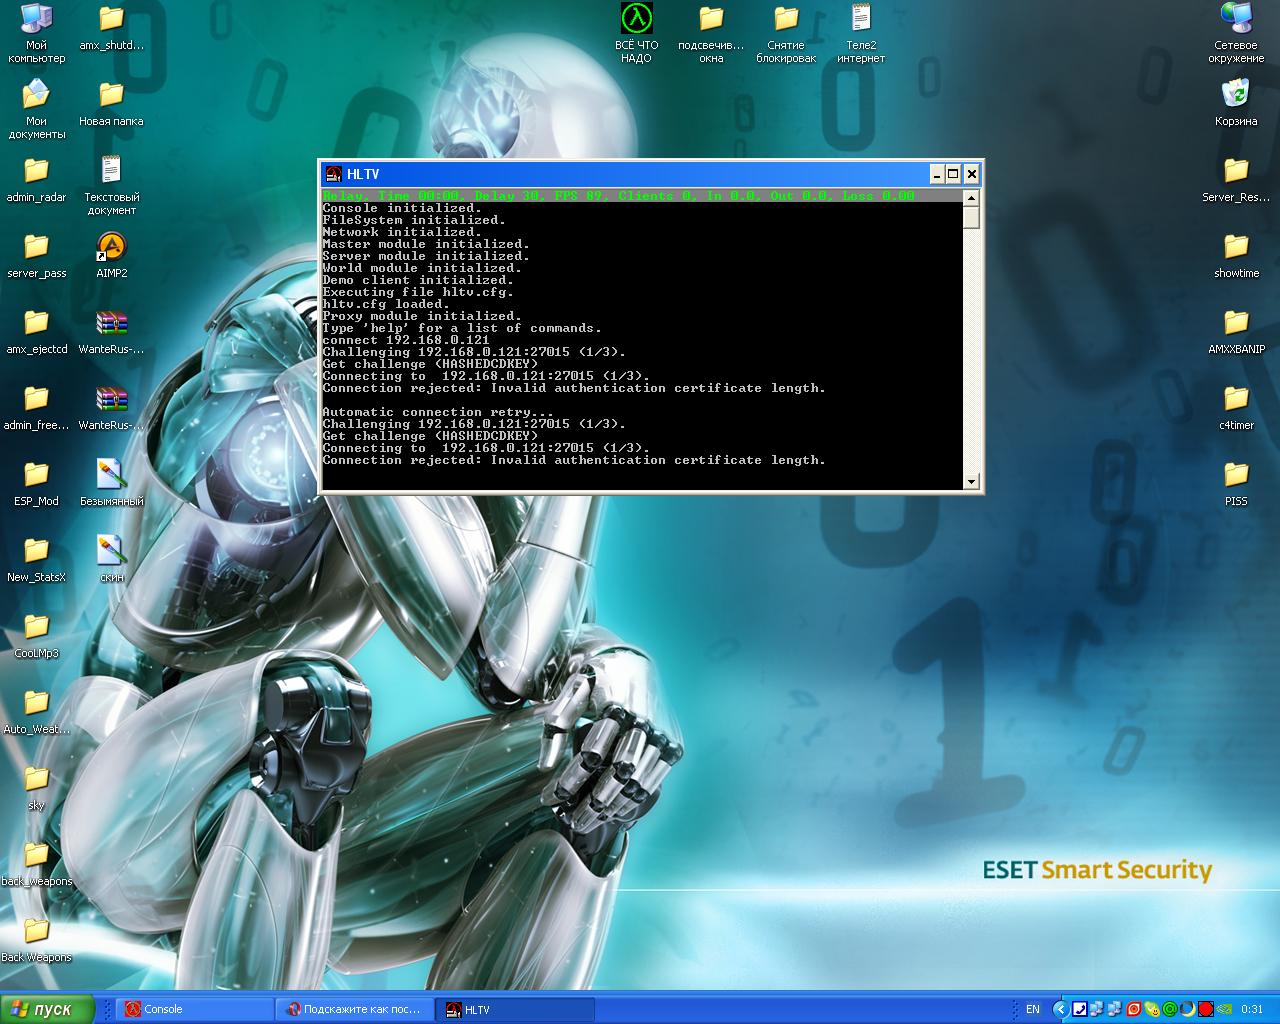Minimize the HLTV window
Viewport: 1280px width, 1024px height.
pos(937,174)
